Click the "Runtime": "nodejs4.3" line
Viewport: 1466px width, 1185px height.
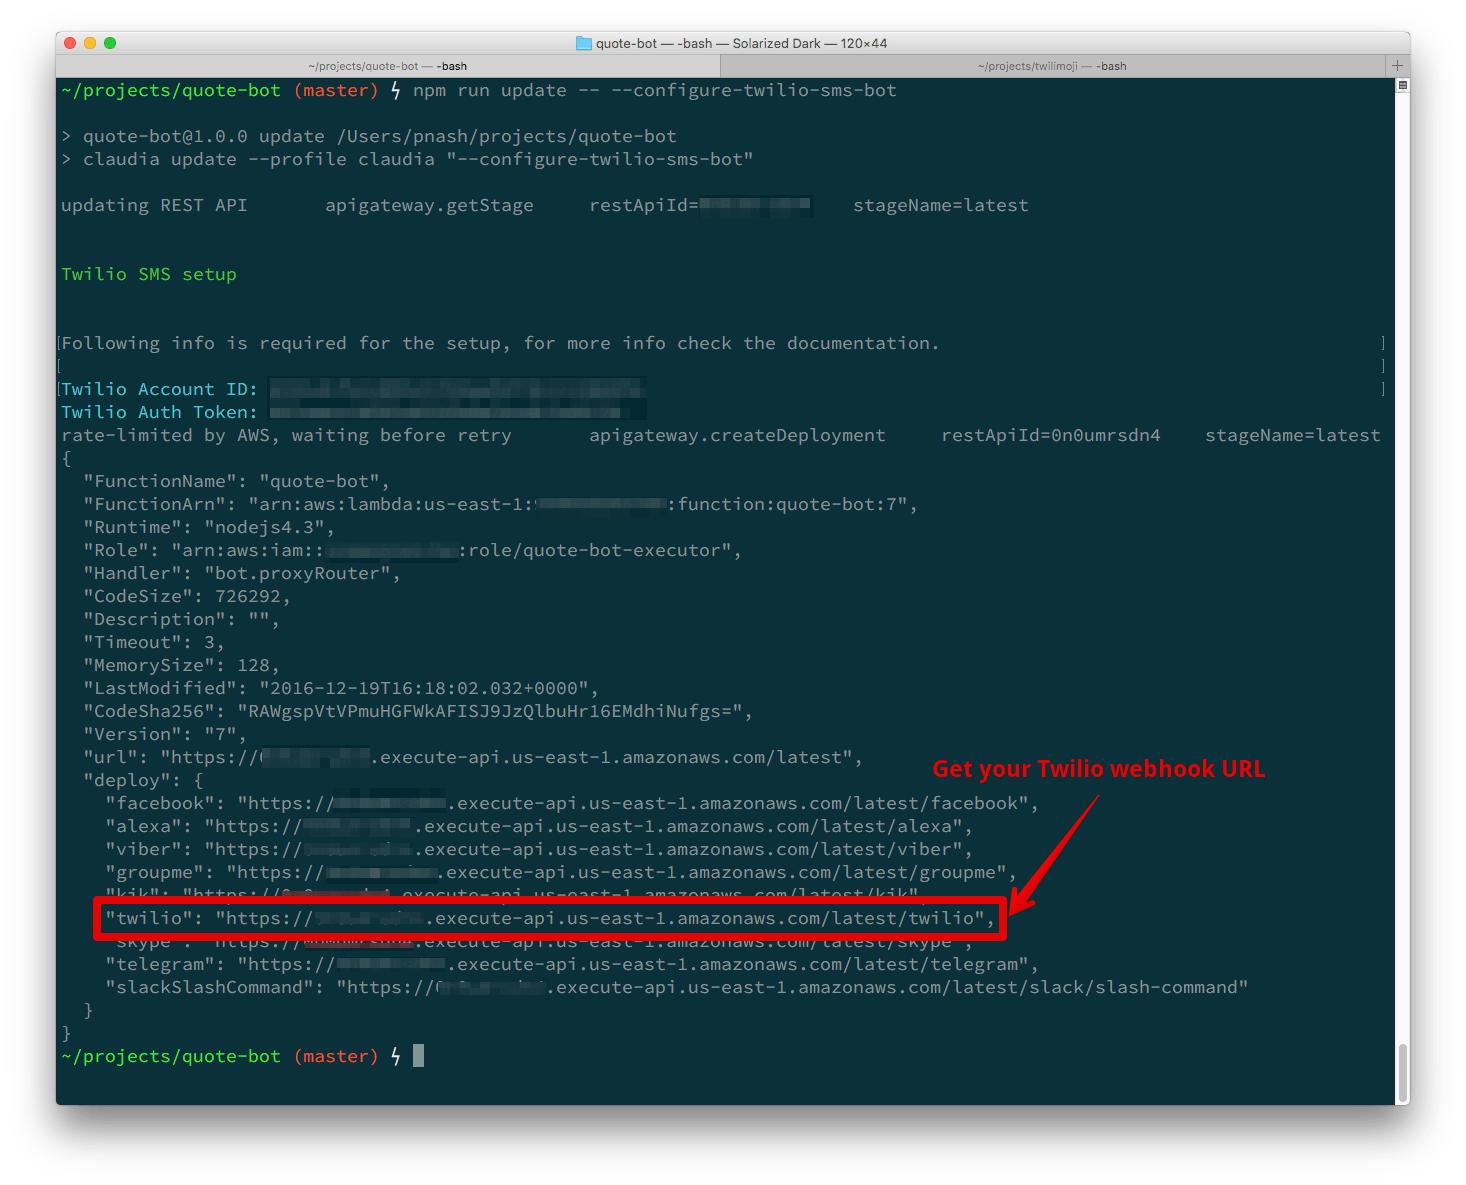click(x=209, y=527)
